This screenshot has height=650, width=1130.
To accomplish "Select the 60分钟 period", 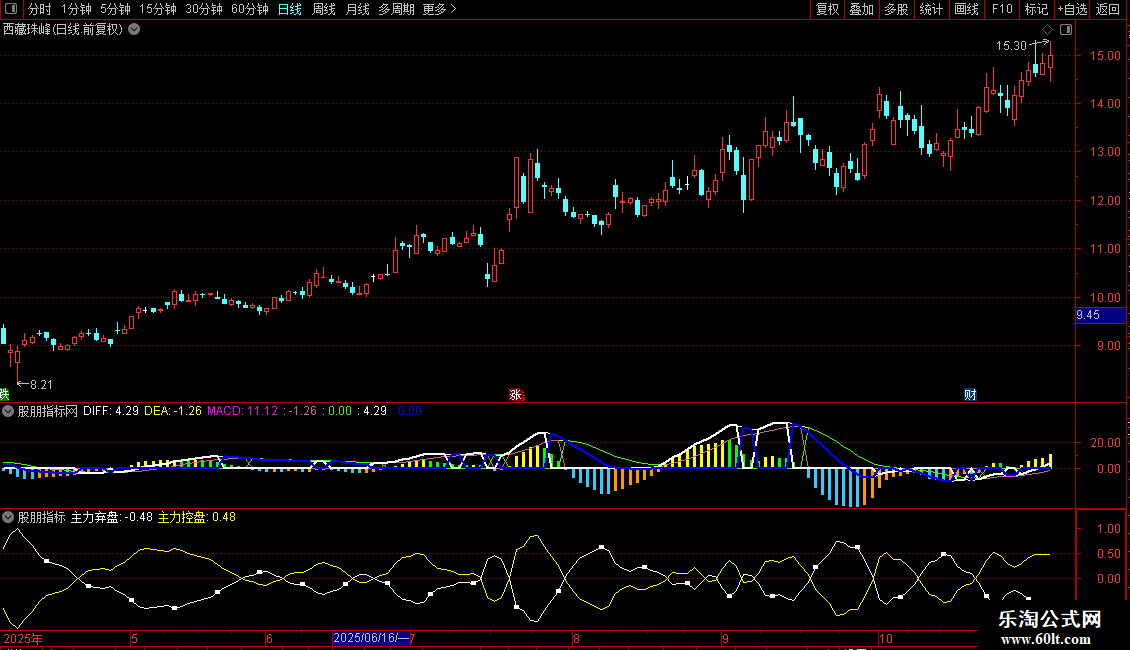I will [x=249, y=9].
